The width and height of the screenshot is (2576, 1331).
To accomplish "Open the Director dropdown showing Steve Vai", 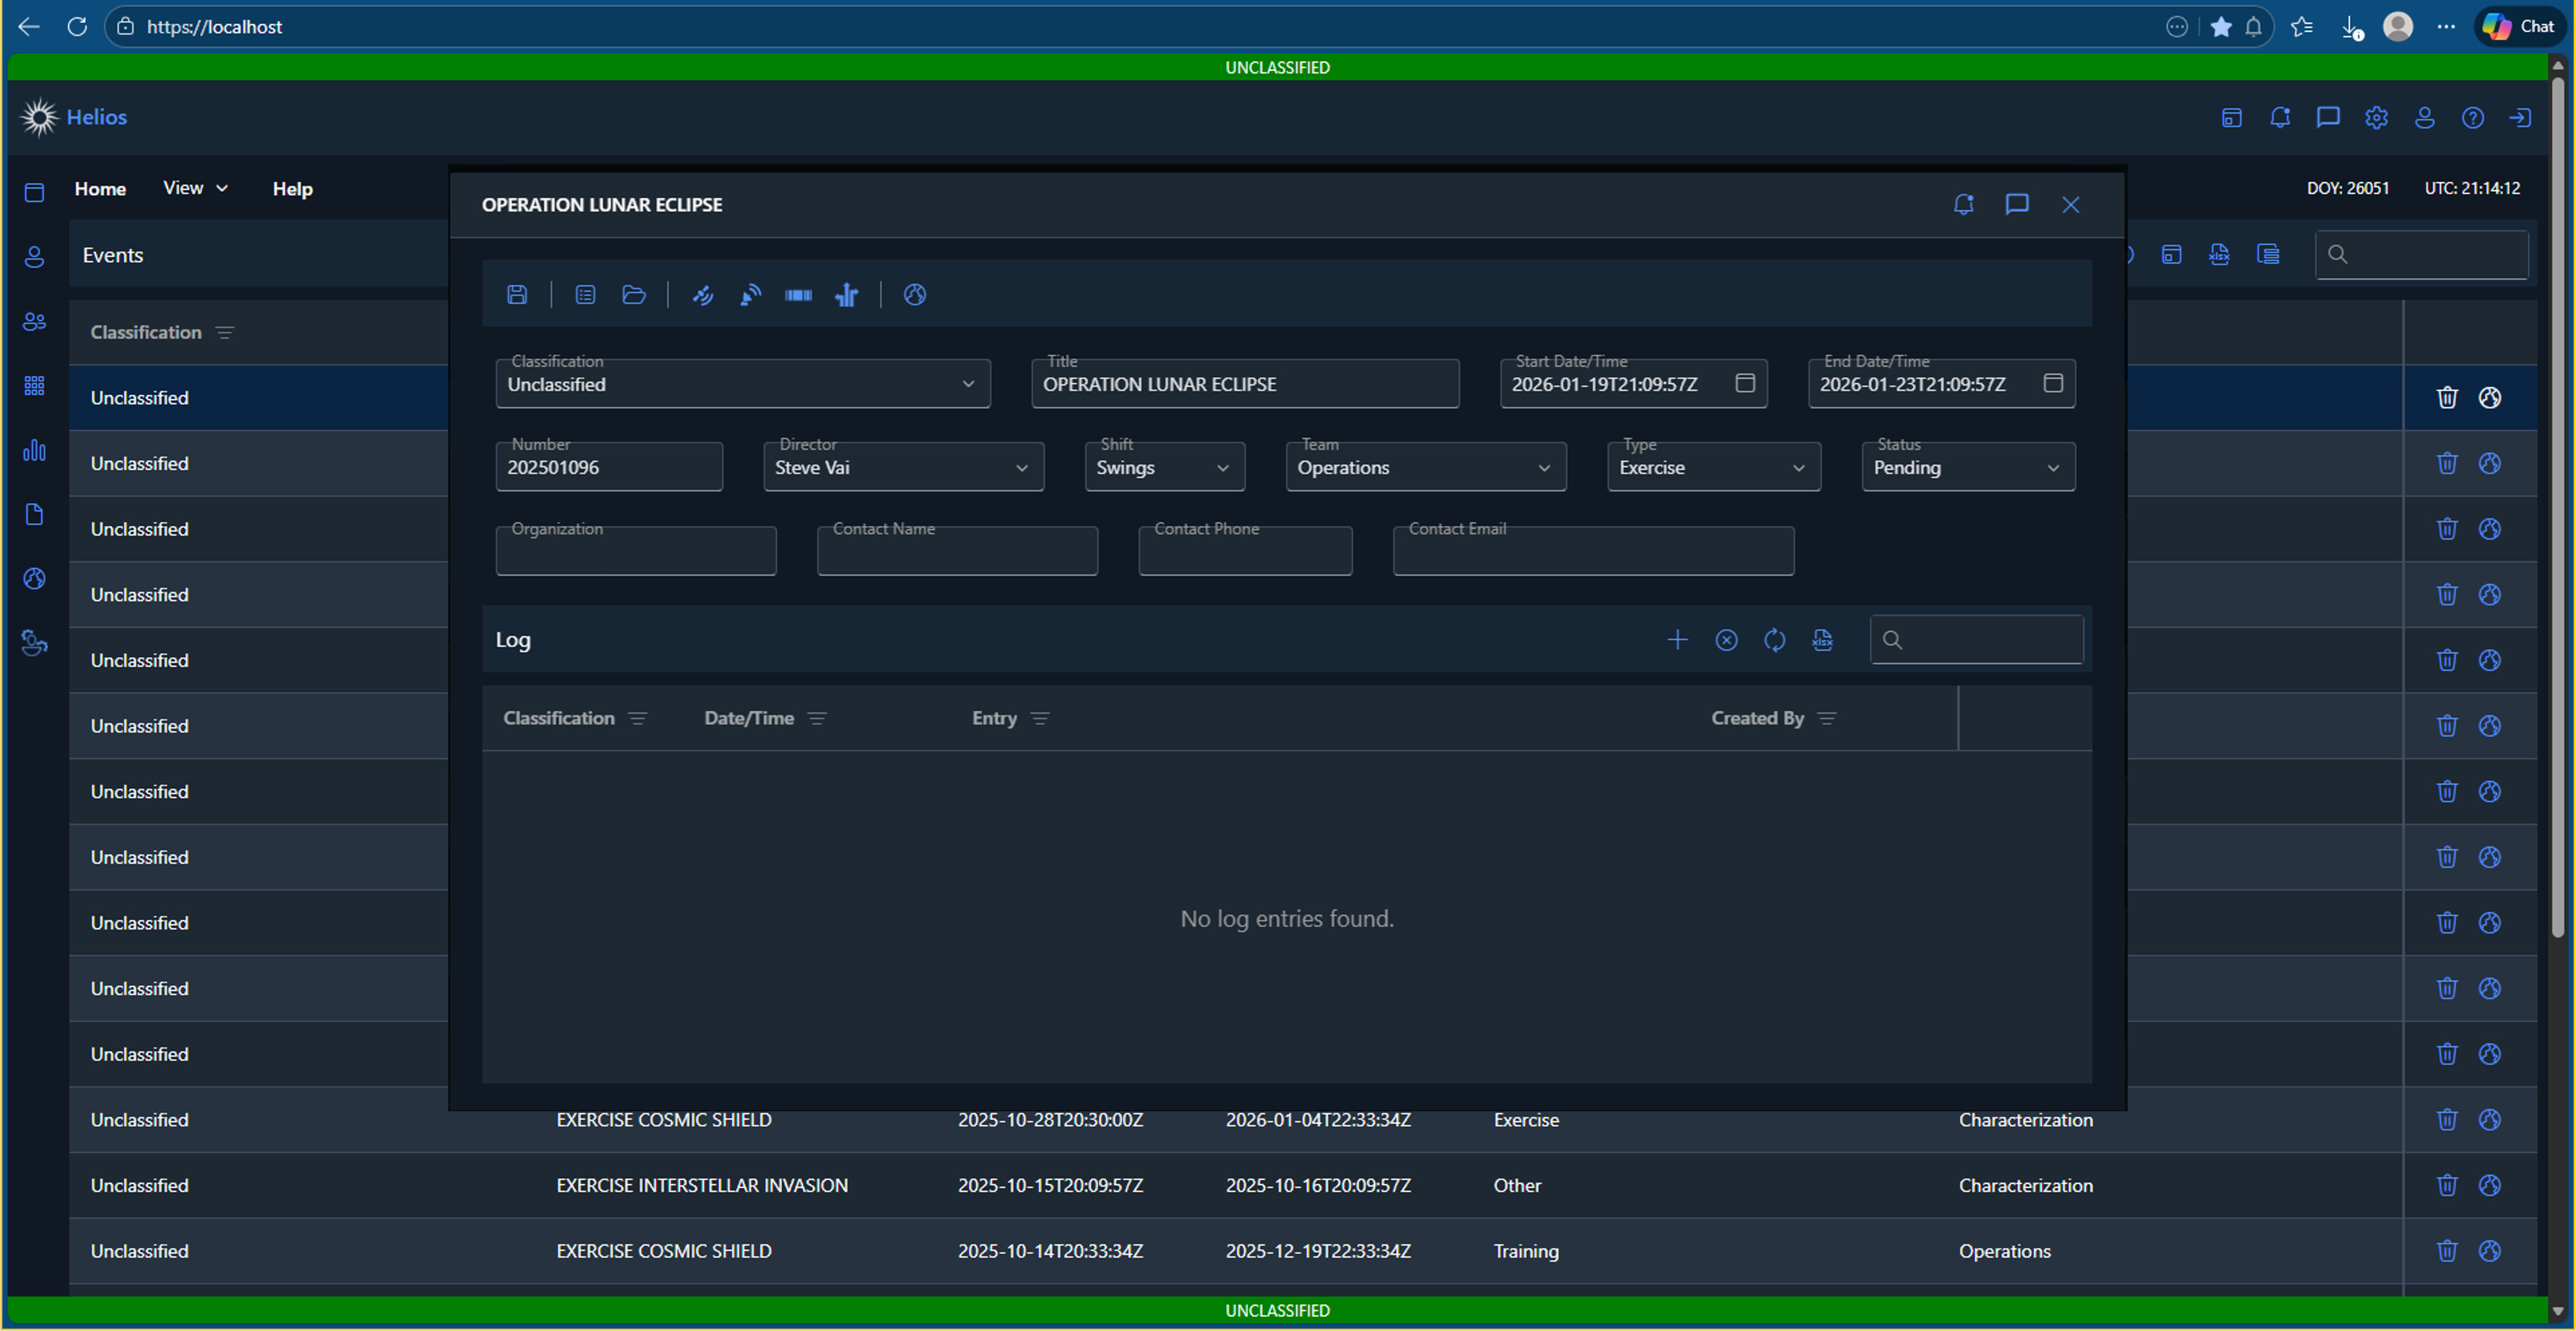I will click(902, 467).
